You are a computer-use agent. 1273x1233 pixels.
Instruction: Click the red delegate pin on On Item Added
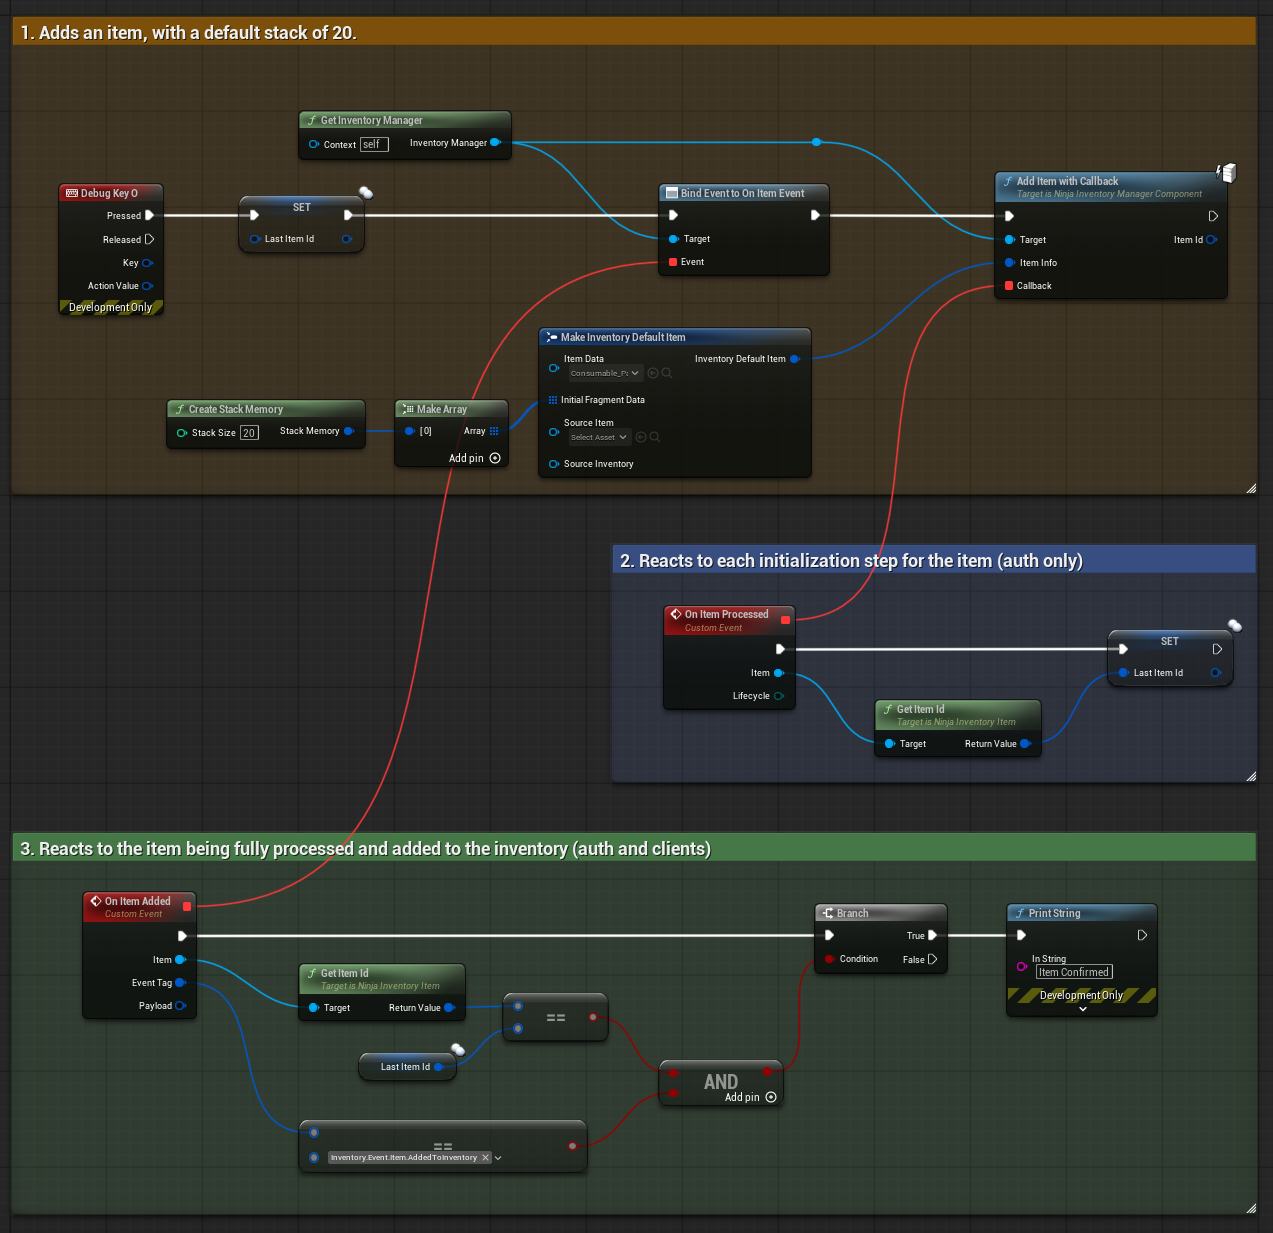pos(187,907)
